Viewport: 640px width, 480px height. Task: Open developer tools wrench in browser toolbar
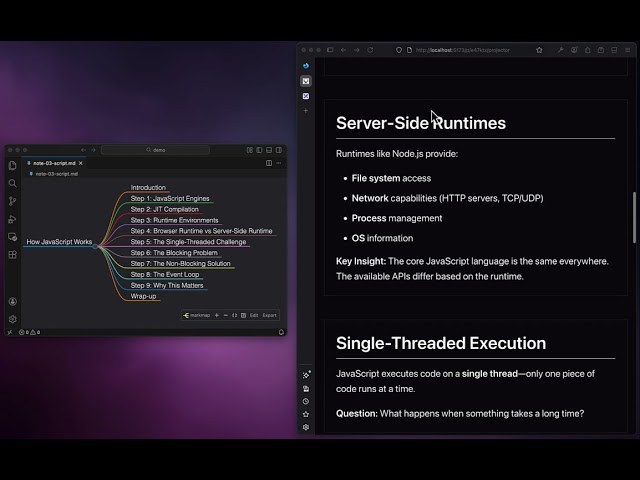click(x=560, y=50)
